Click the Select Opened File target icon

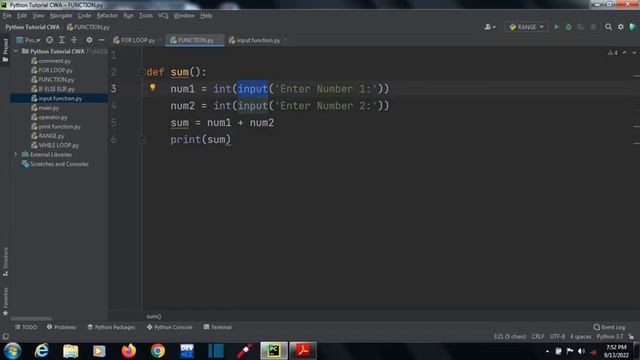pos(49,40)
